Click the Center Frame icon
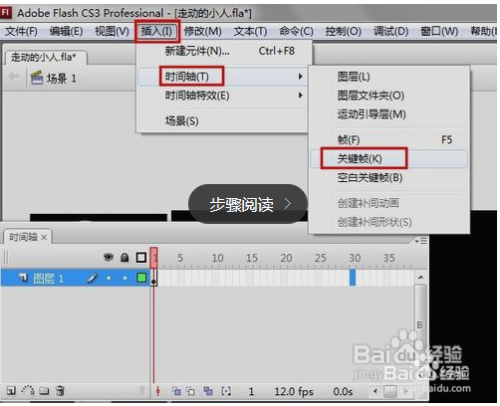This screenshot has width=500, height=406. [158, 391]
